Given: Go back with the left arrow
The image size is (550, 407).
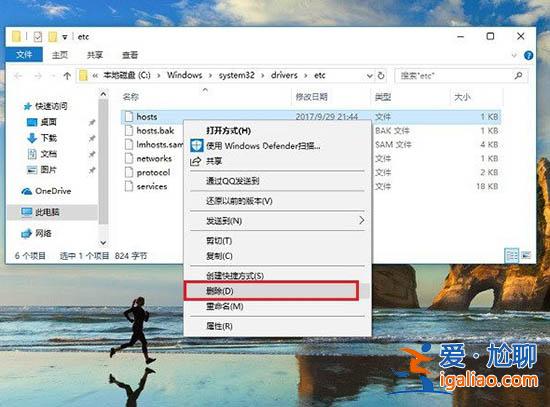Looking at the screenshot, I should point(19,75).
